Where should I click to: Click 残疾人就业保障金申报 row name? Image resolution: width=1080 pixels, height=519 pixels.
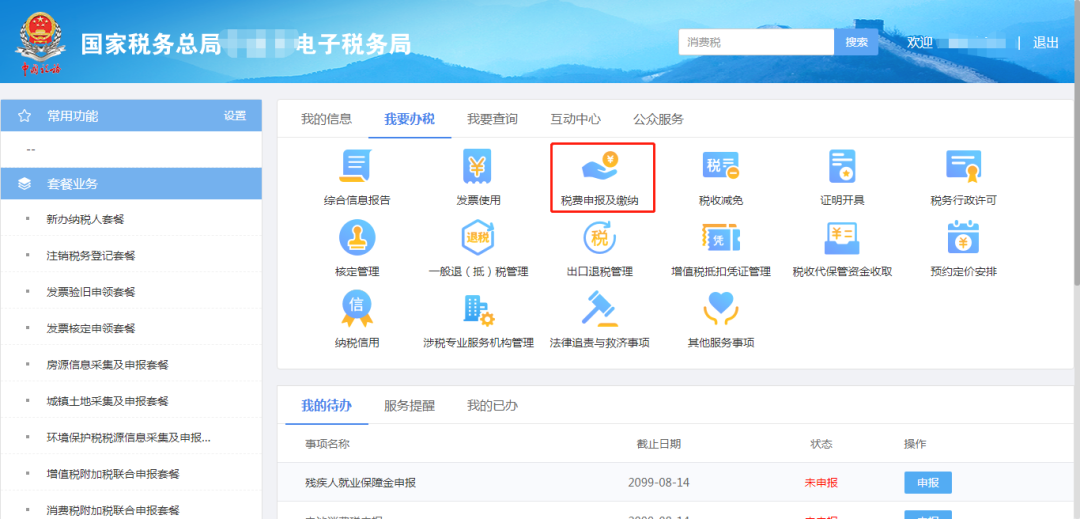point(361,483)
